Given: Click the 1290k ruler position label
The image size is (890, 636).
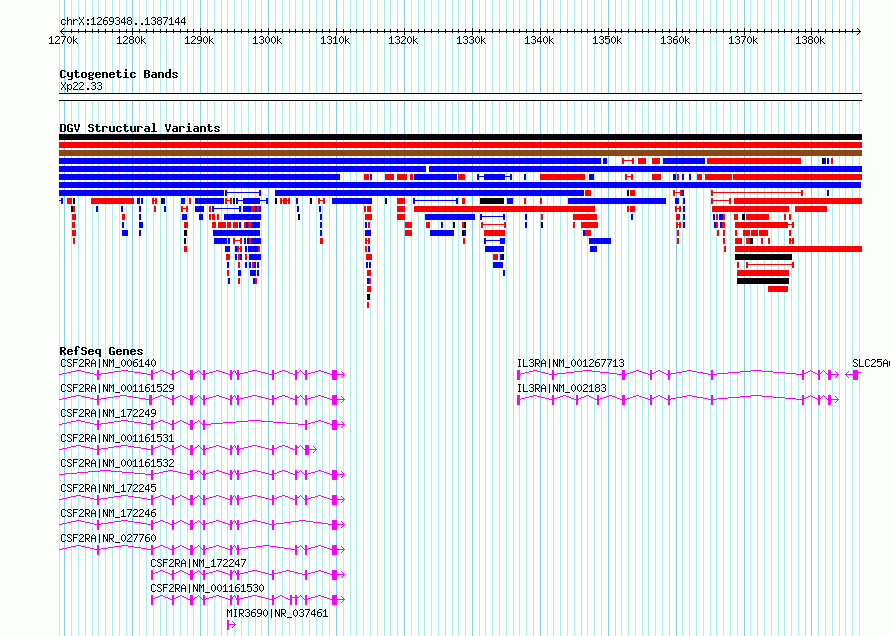Looking at the screenshot, I should point(199,40).
